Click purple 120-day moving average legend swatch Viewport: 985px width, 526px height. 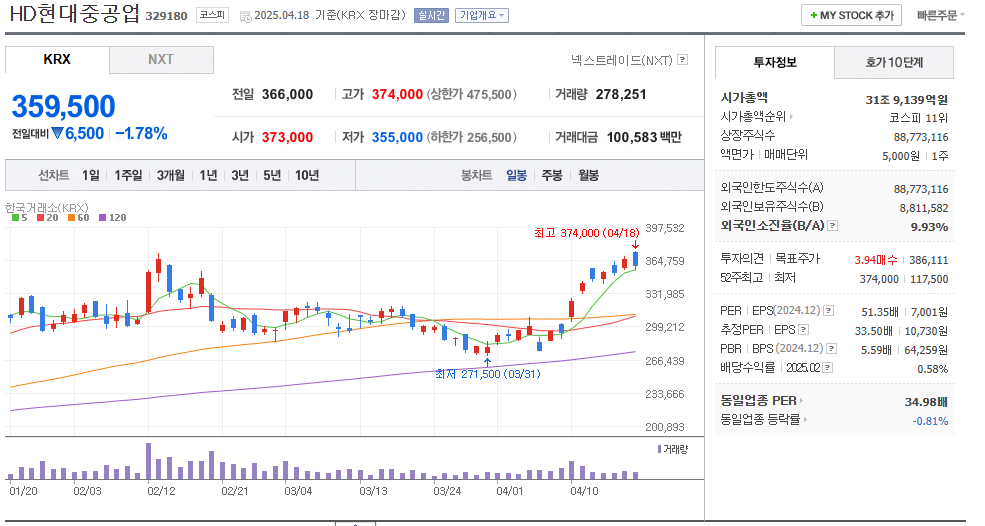pyautogui.click(x=102, y=218)
